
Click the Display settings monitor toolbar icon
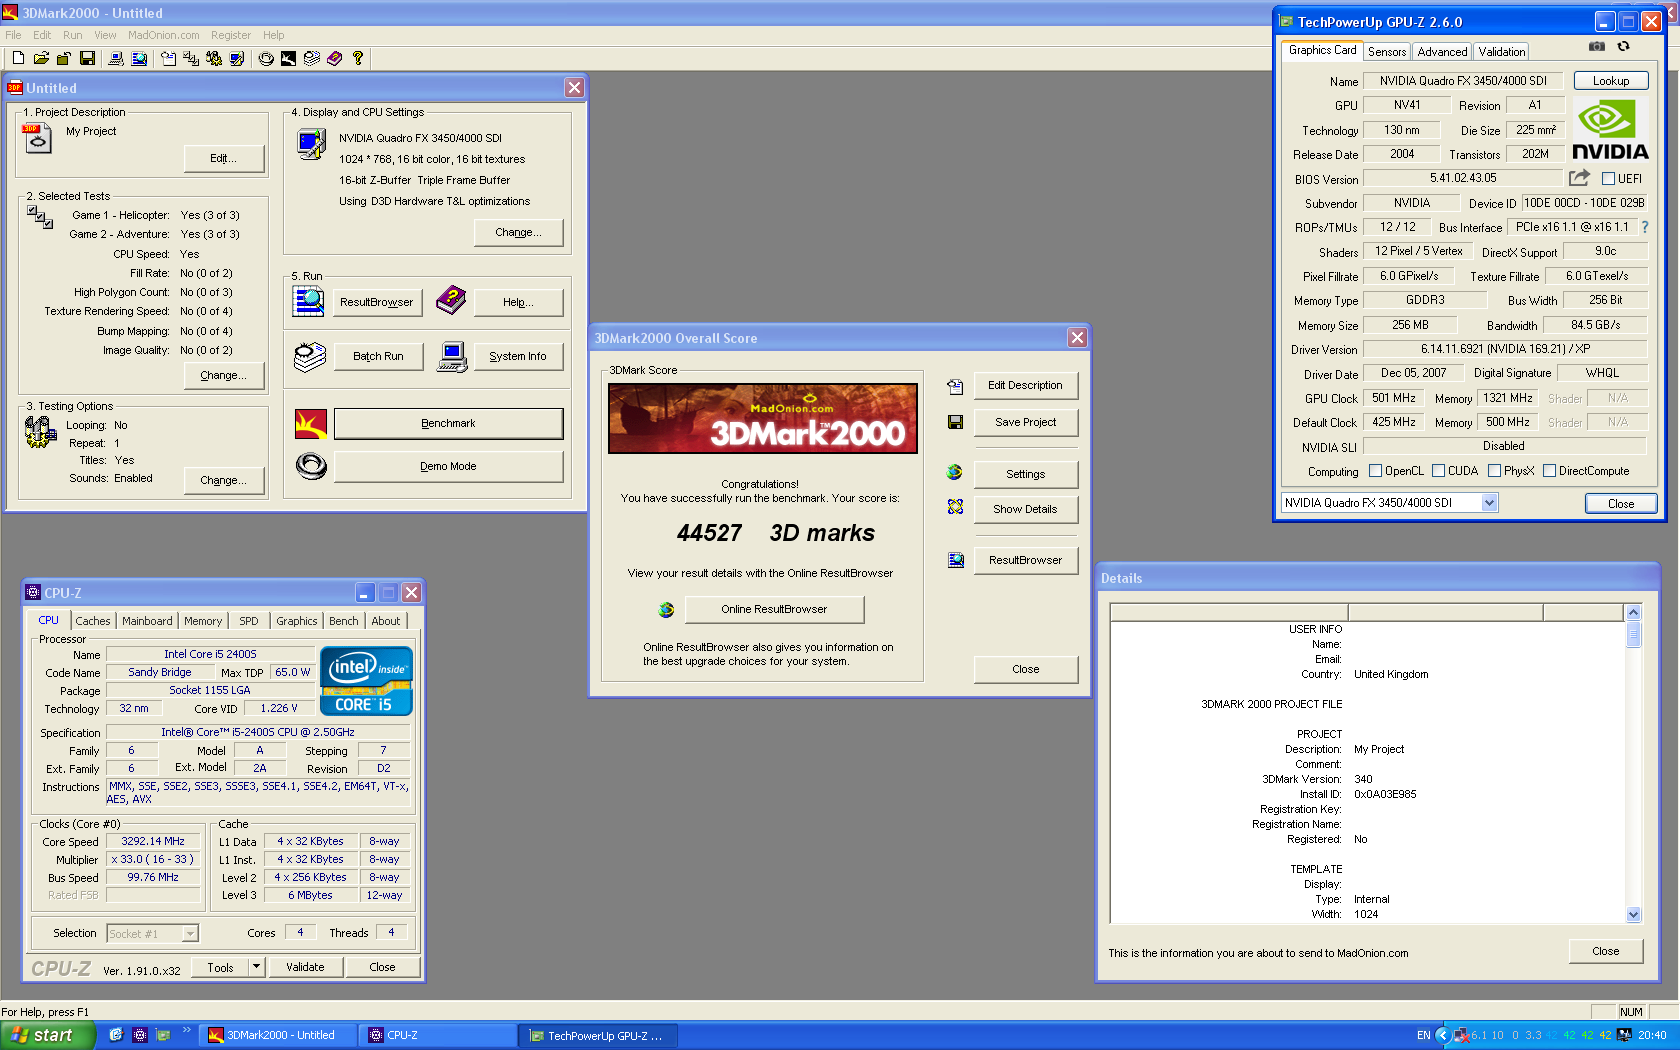pos(237,59)
